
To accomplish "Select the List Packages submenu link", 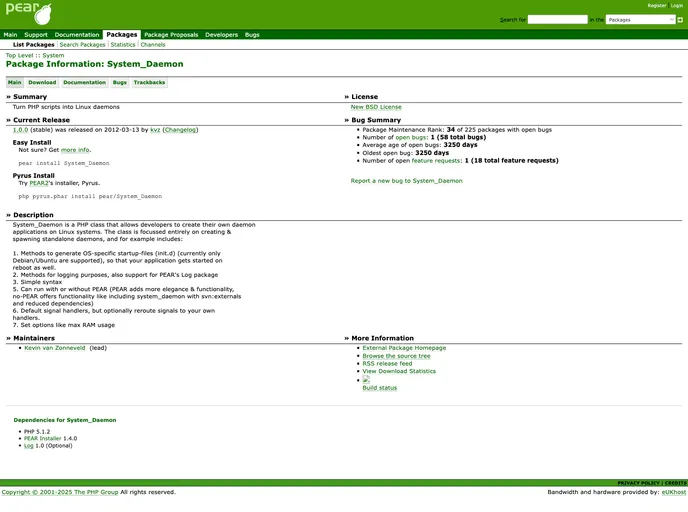I will coord(34,45).
